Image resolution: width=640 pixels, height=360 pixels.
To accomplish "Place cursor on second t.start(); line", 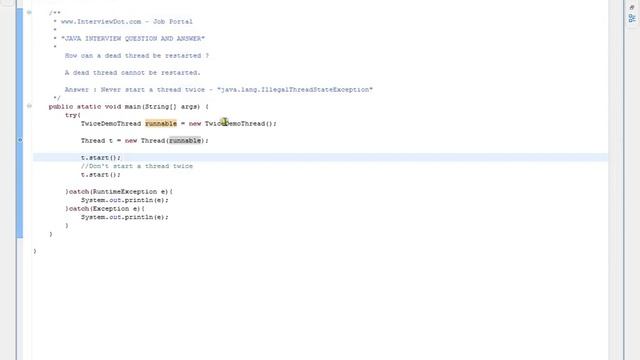I will pos(100,175).
